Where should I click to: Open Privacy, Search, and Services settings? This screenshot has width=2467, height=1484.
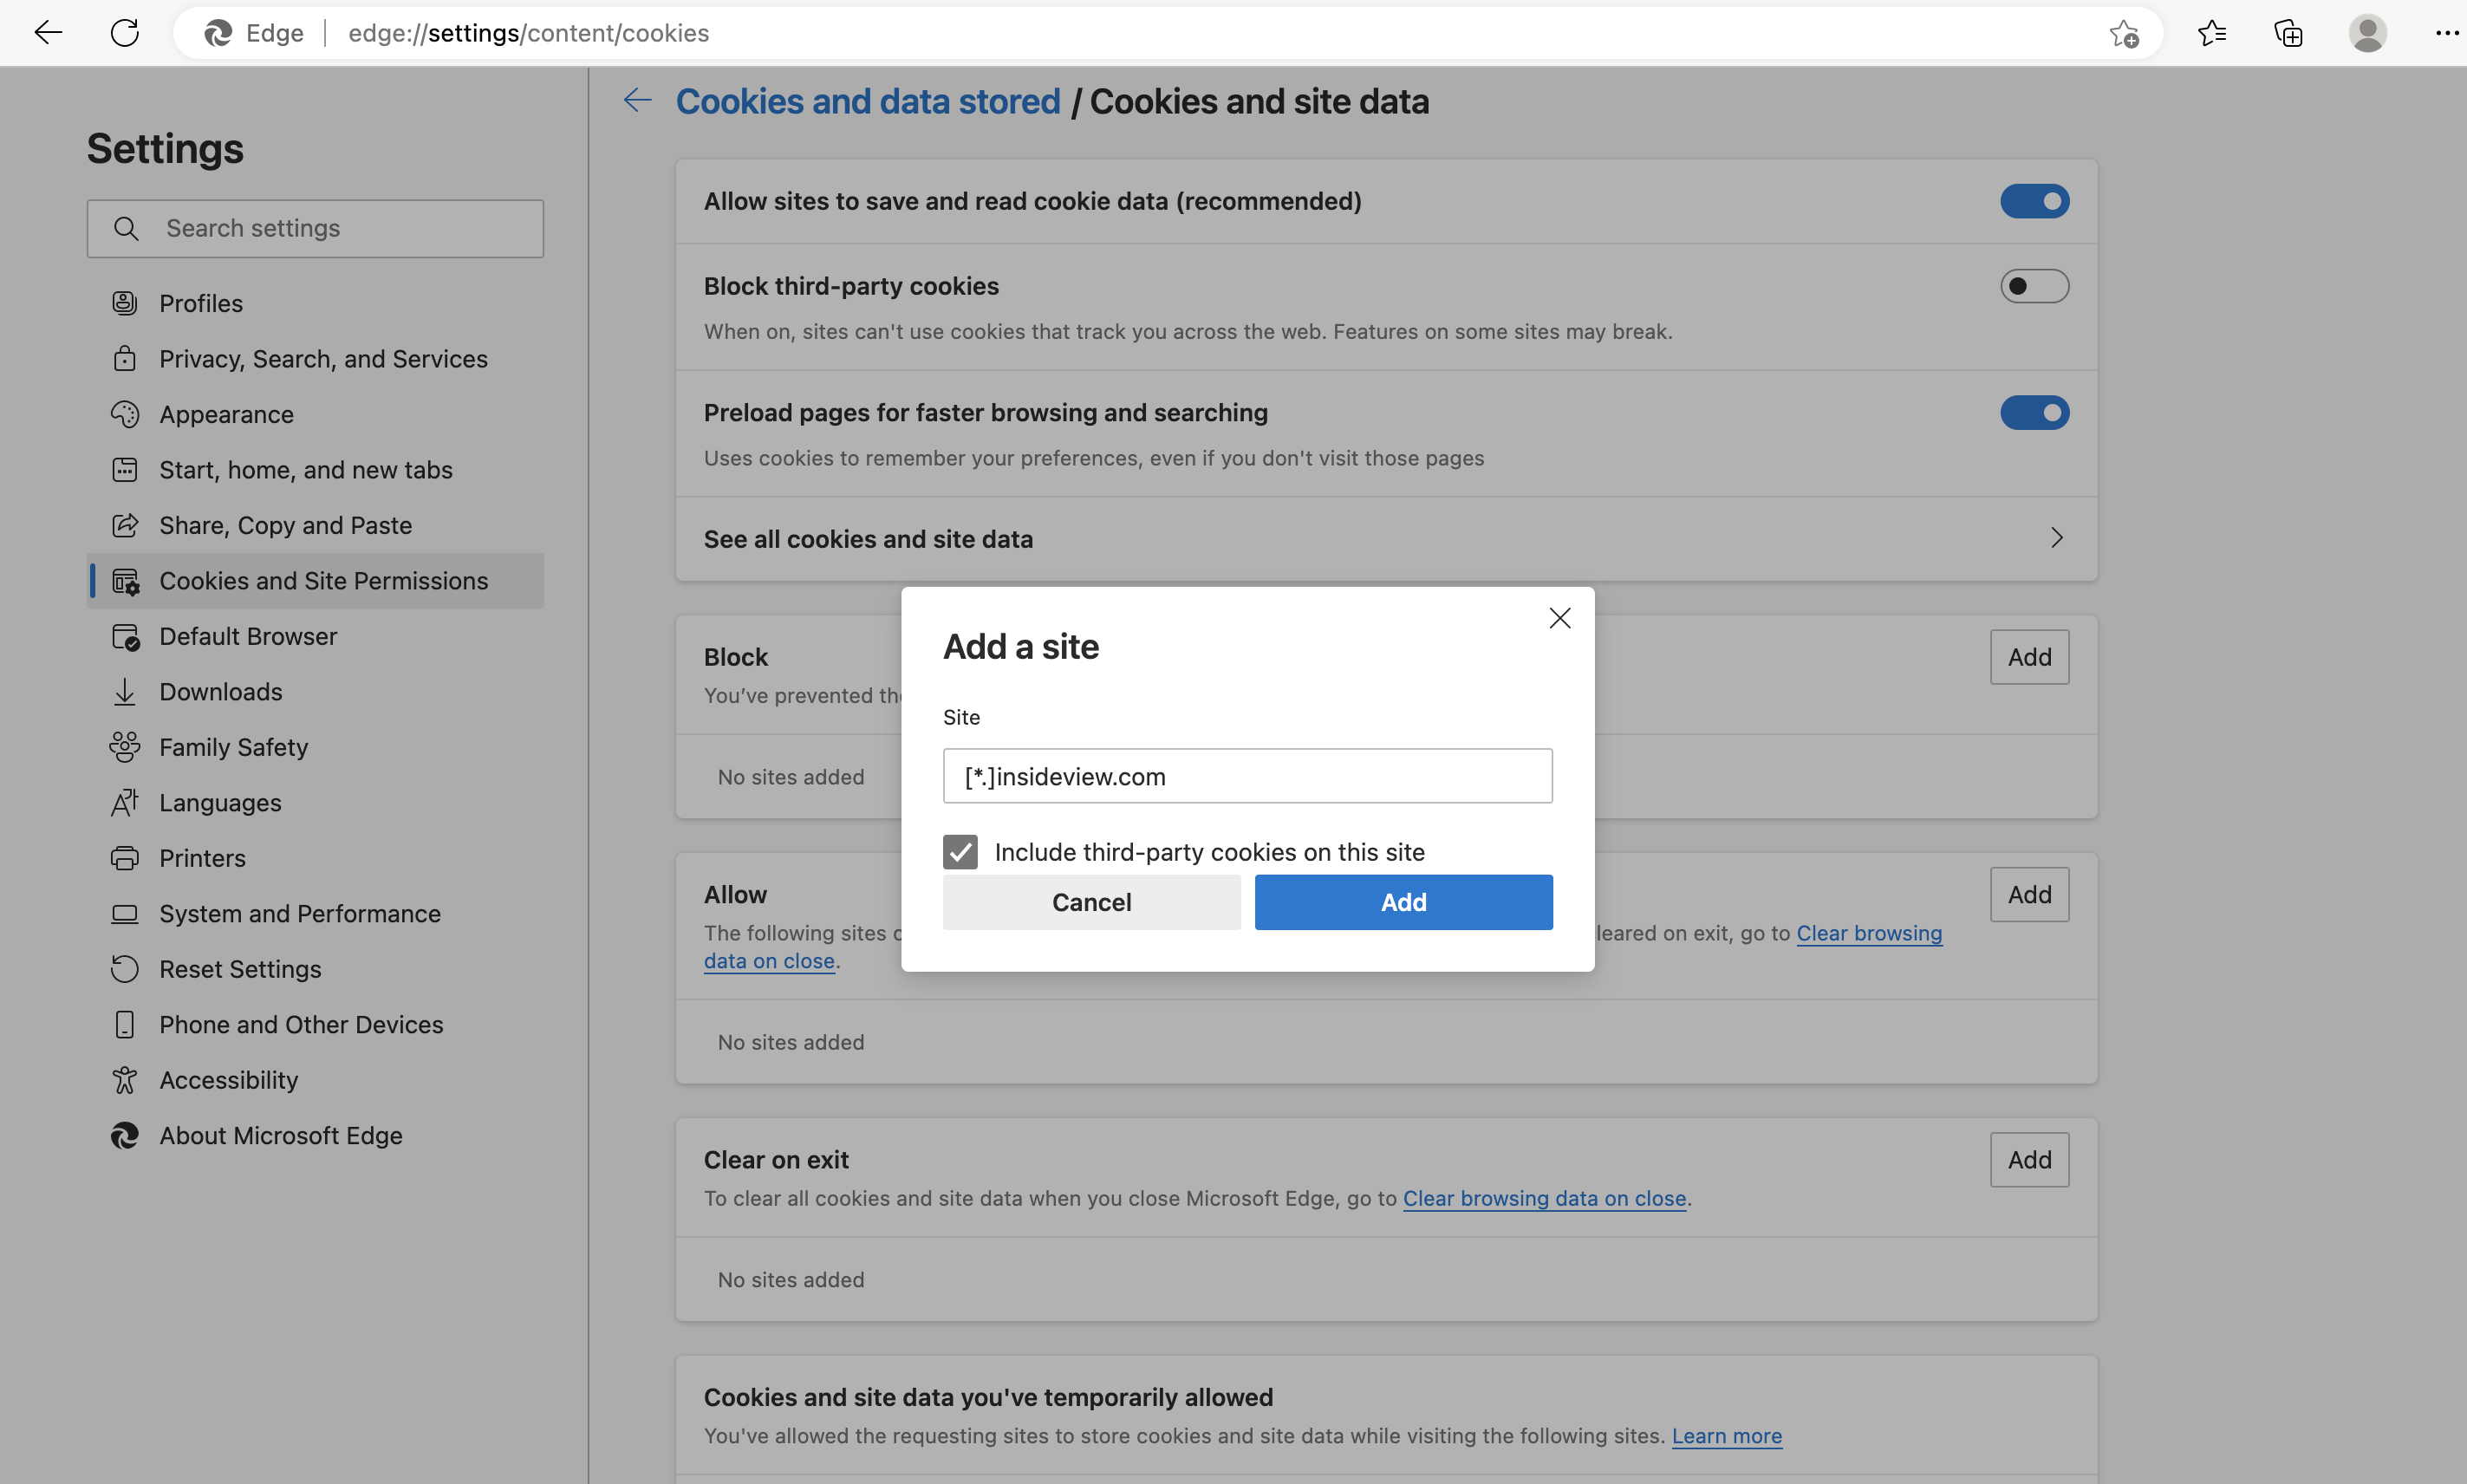(323, 359)
